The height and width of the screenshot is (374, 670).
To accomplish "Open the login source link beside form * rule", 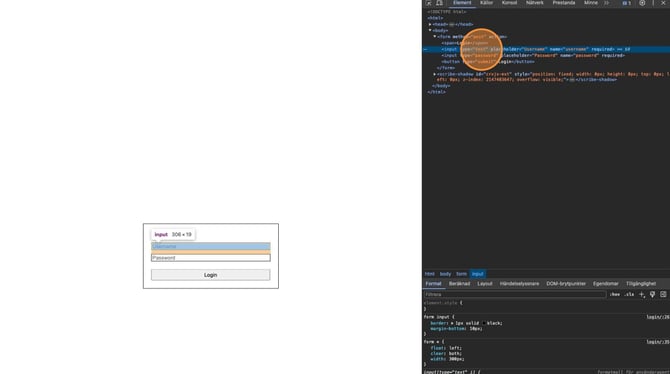I will [x=658, y=342].
